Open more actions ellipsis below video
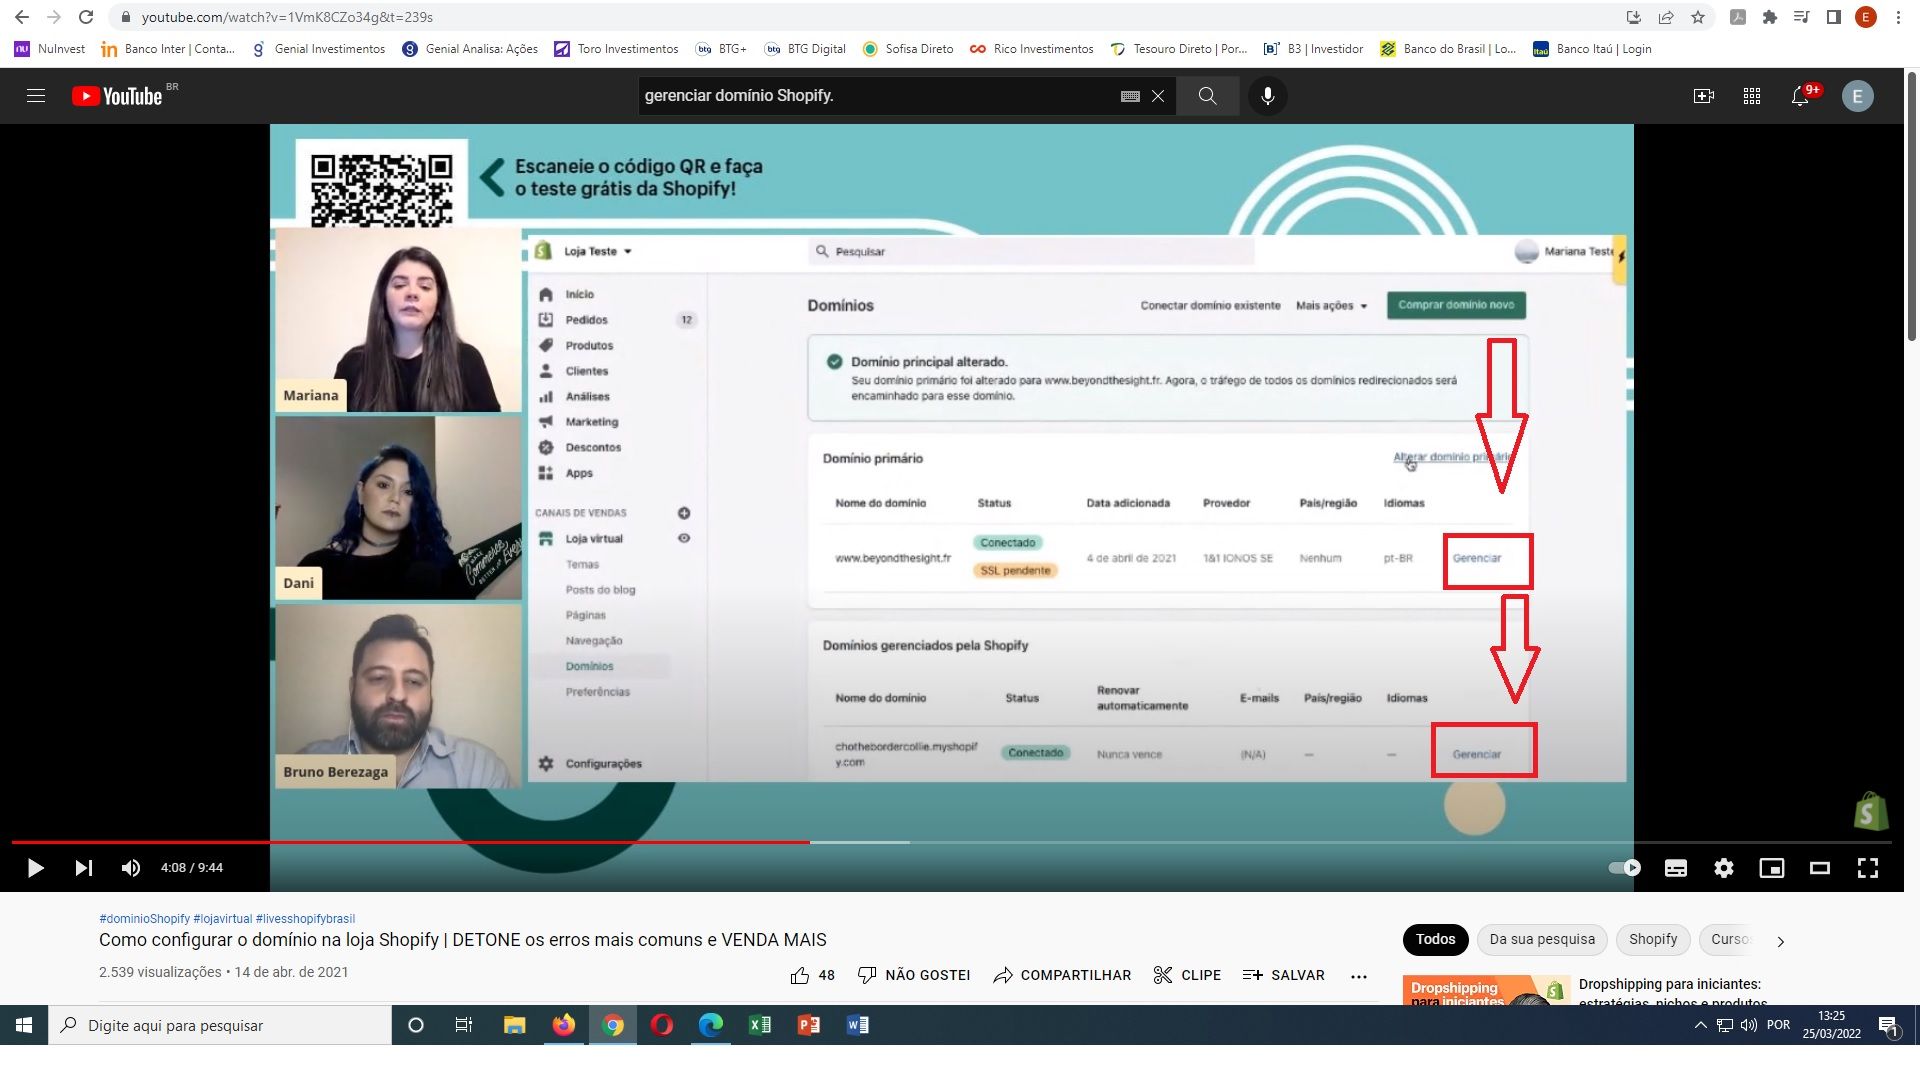The image size is (1920, 1080). (1359, 976)
